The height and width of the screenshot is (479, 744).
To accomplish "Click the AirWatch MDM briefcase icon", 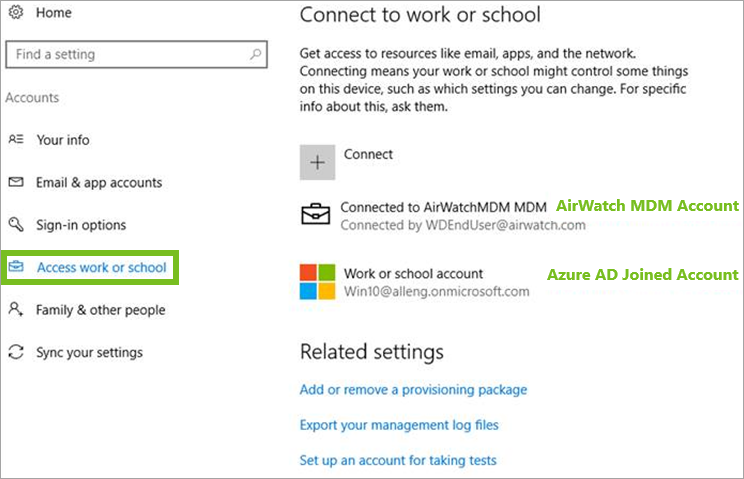I will point(316,214).
